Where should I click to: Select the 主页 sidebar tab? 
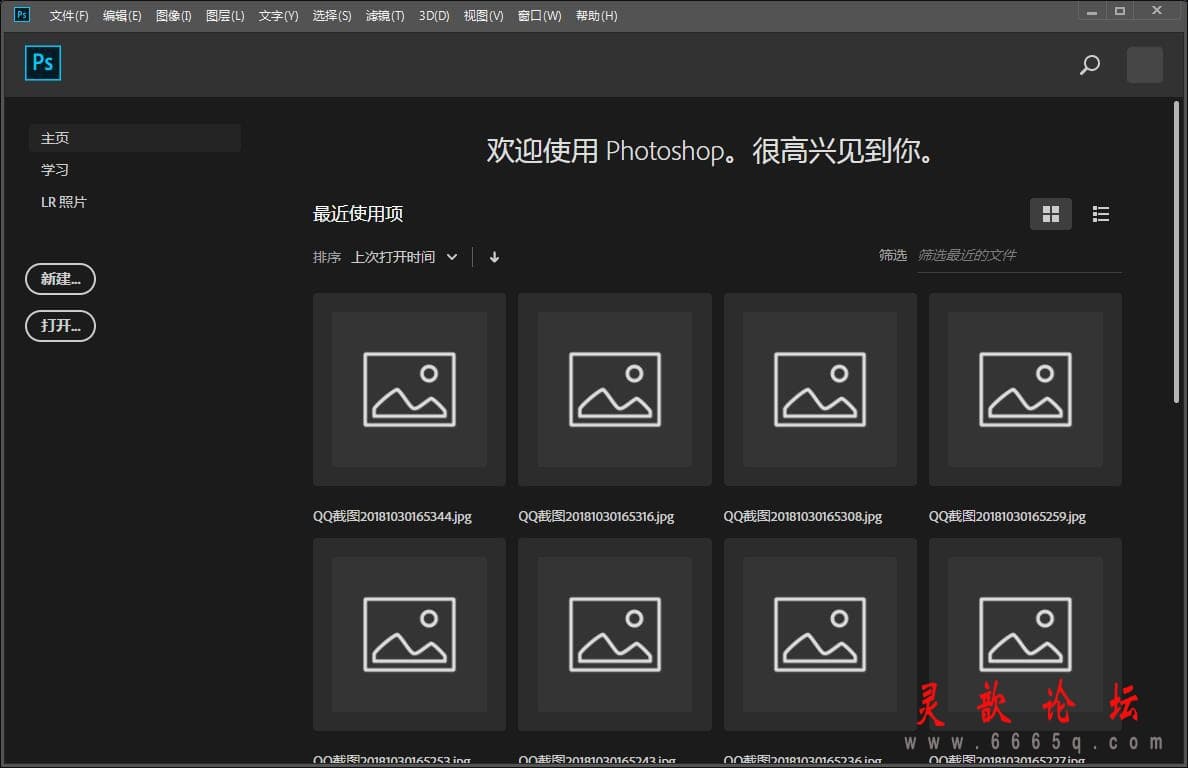135,138
